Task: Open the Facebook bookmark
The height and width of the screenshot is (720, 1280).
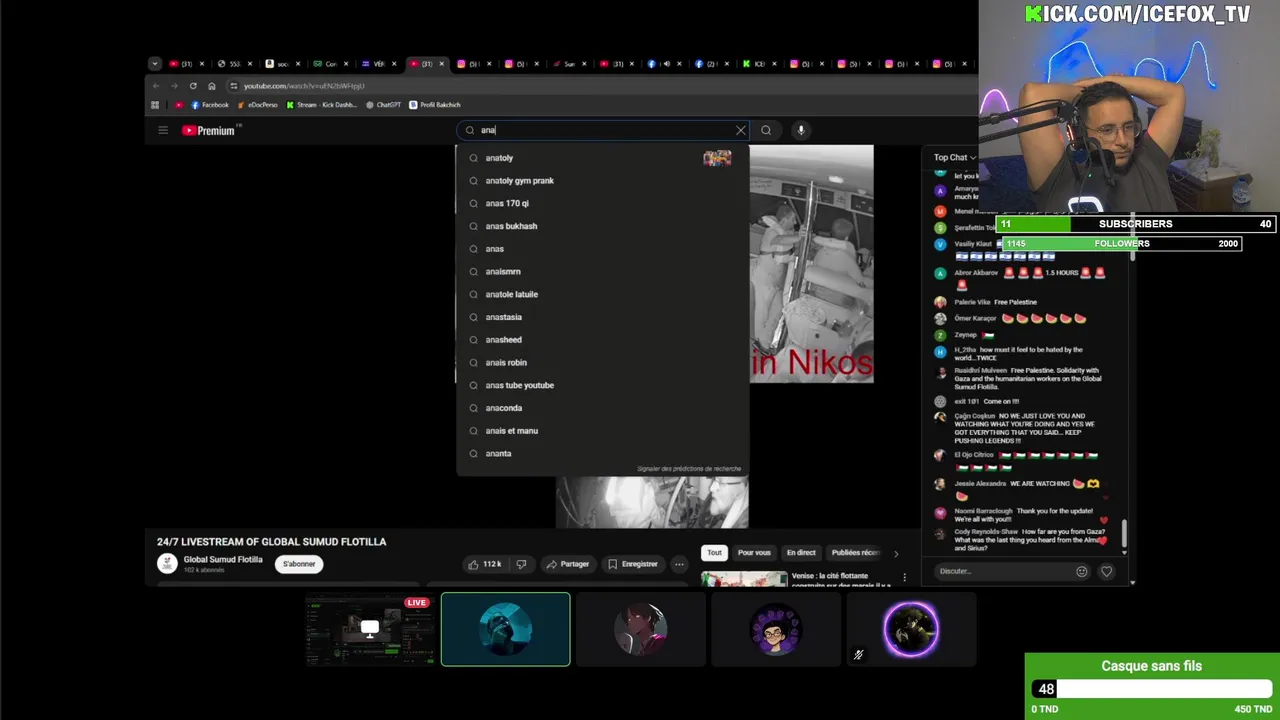Action: (x=210, y=105)
